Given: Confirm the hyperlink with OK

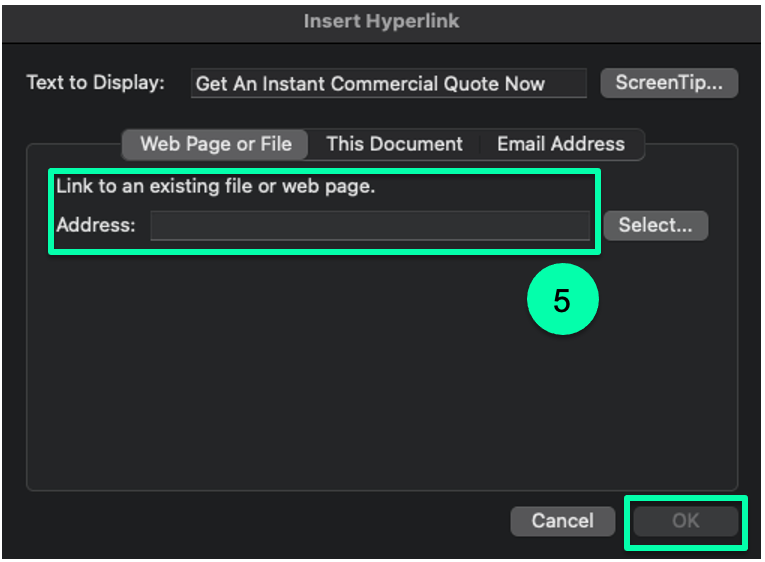Looking at the screenshot, I should point(685,521).
